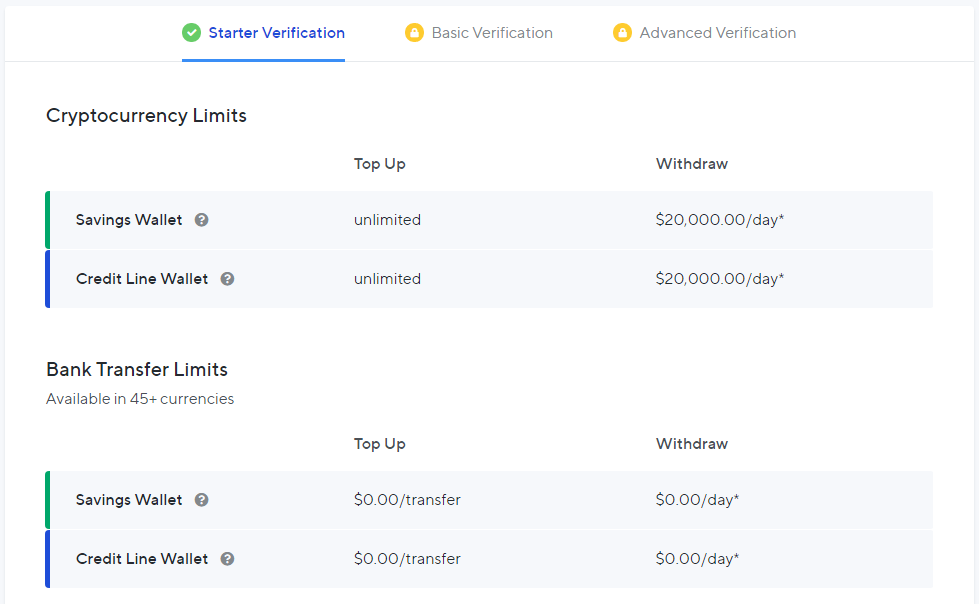This screenshot has width=979, height=604.
Task: Click the Withdraw header under Bank Transfer Limits
Action: click(692, 443)
